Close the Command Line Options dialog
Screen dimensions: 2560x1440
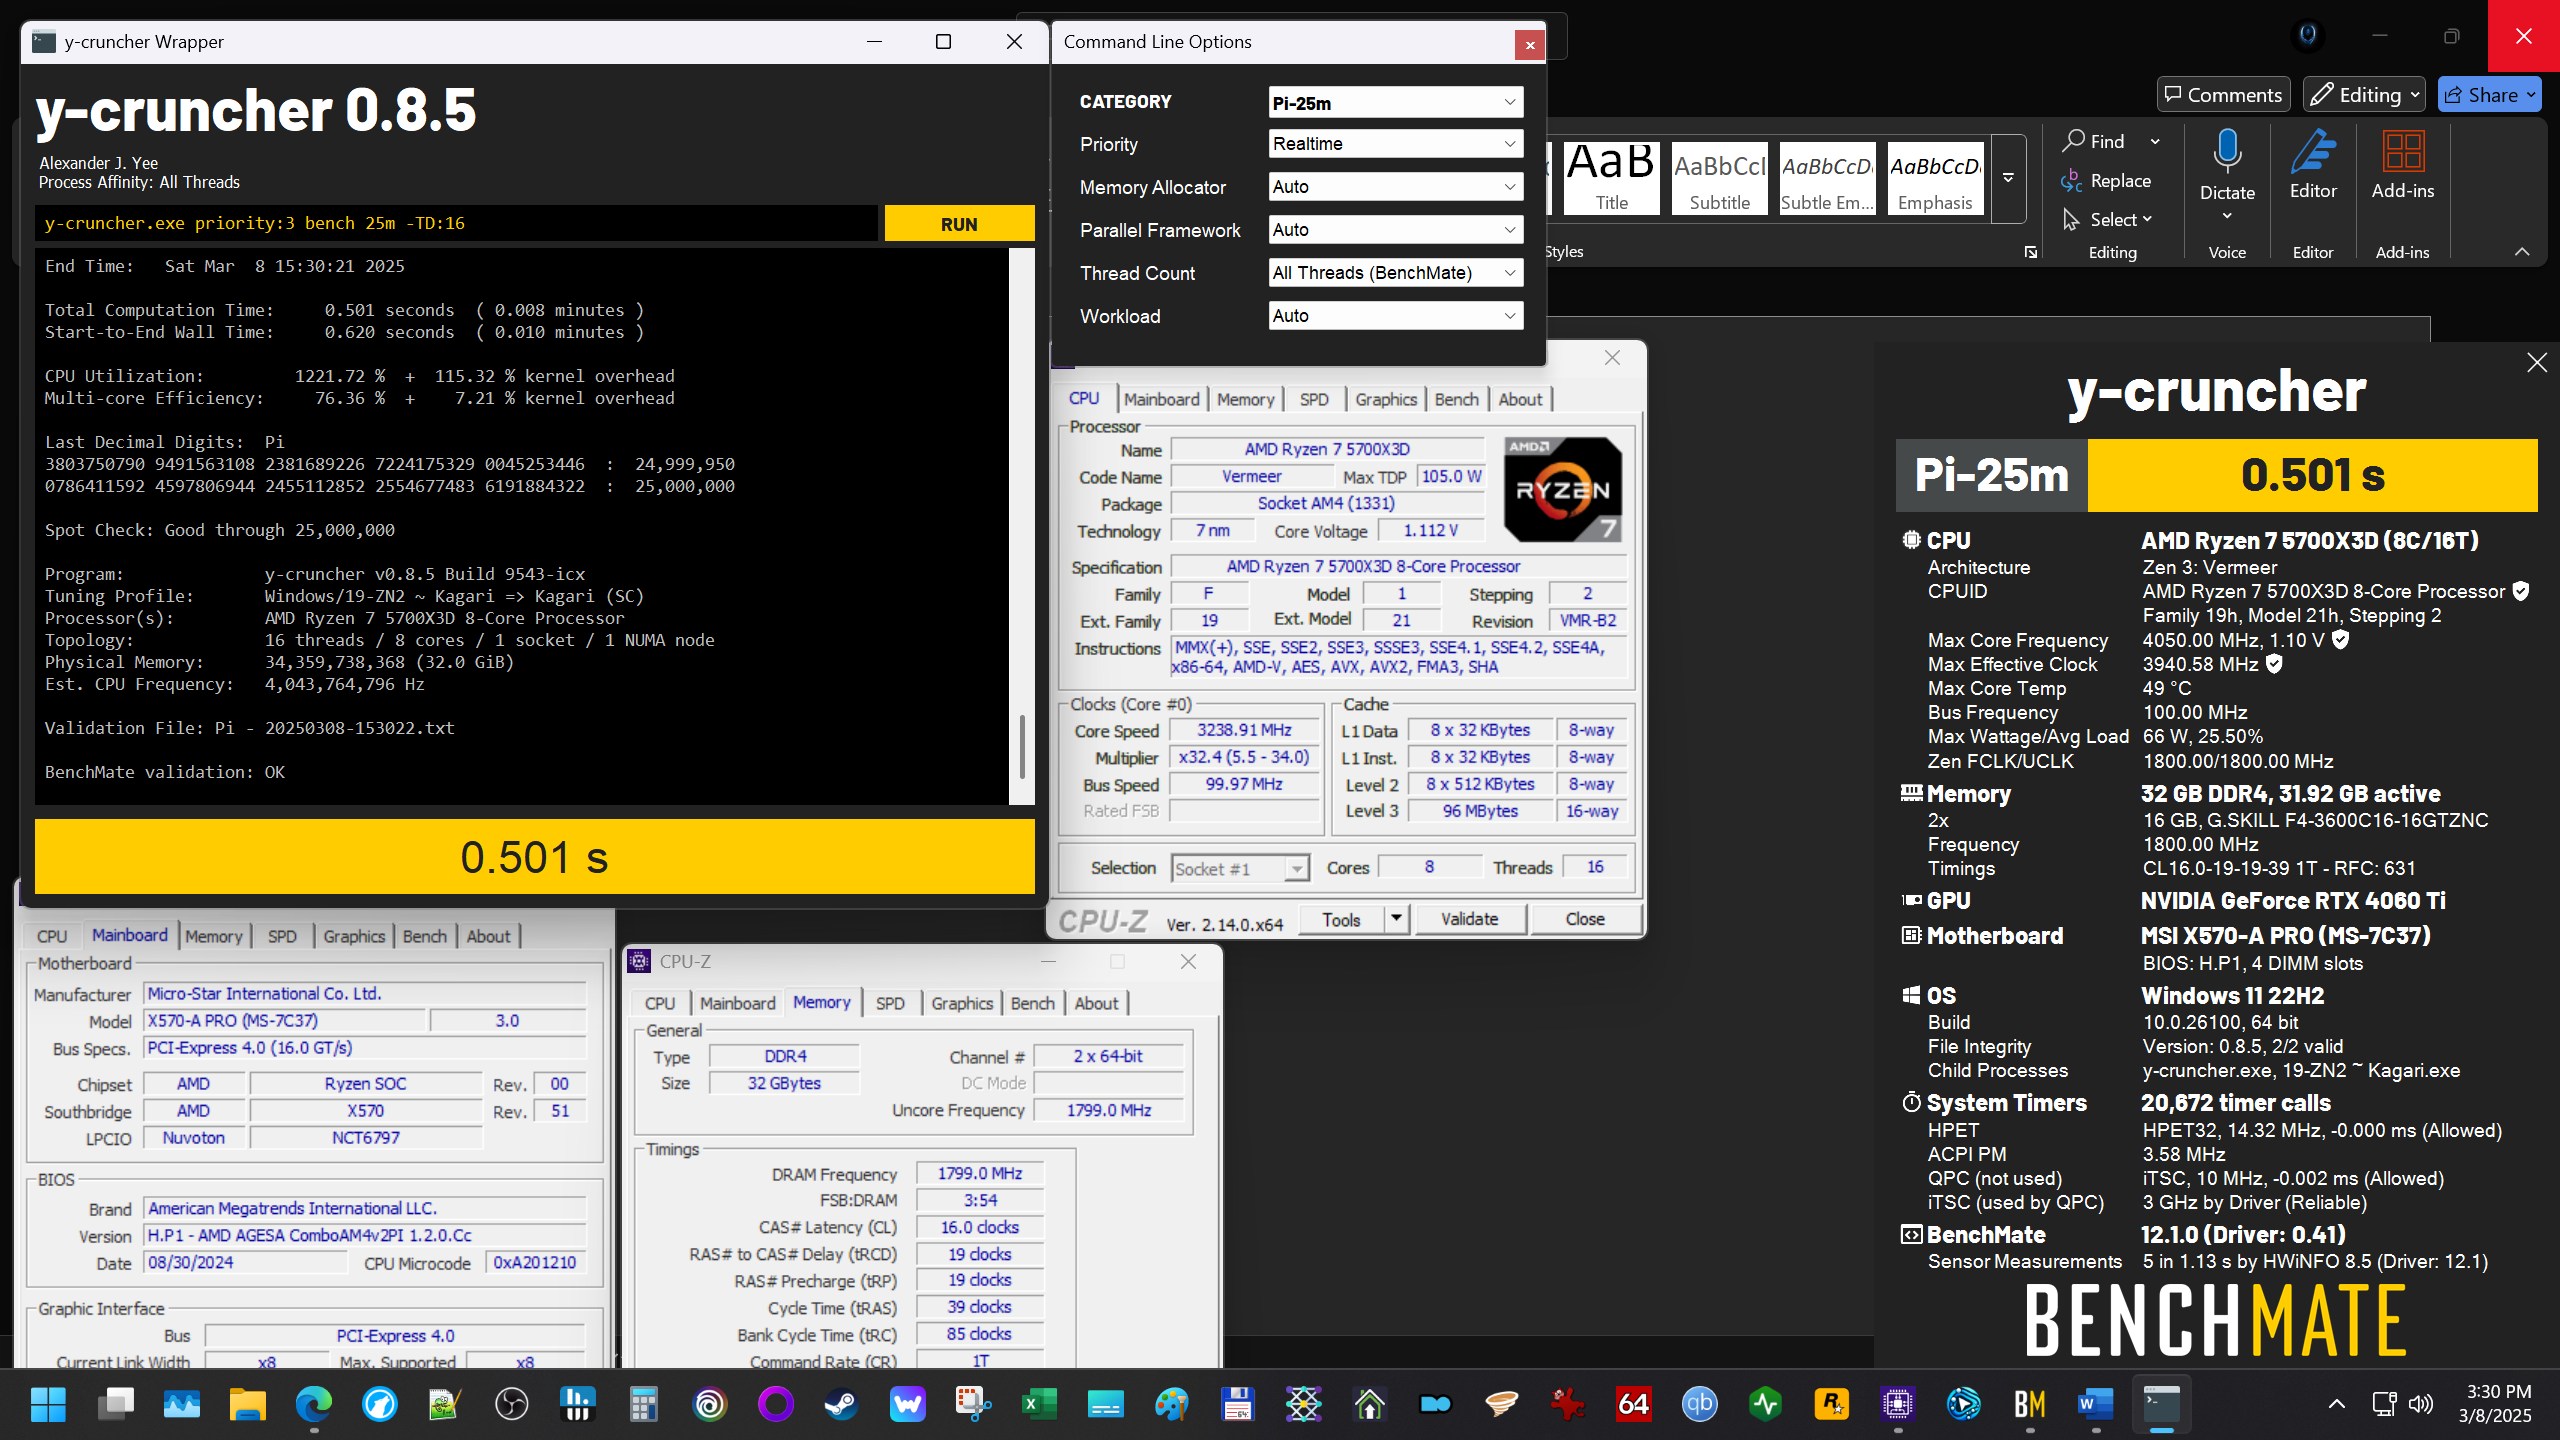(1529, 44)
